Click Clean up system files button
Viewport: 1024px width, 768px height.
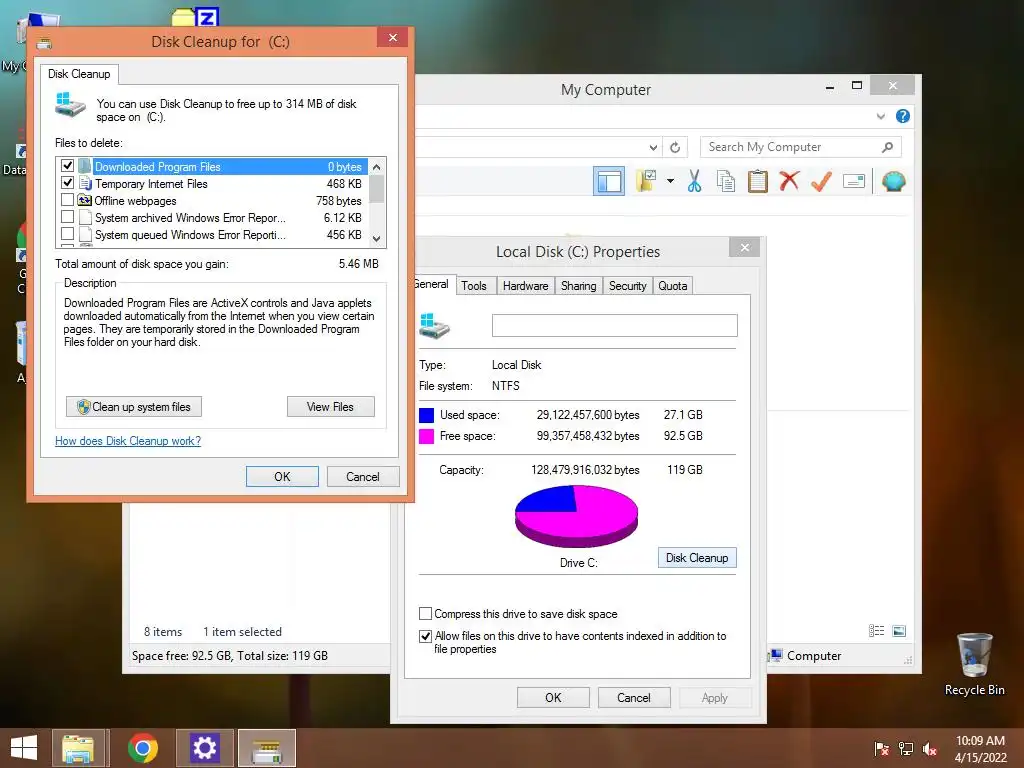click(x=134, y=407)
